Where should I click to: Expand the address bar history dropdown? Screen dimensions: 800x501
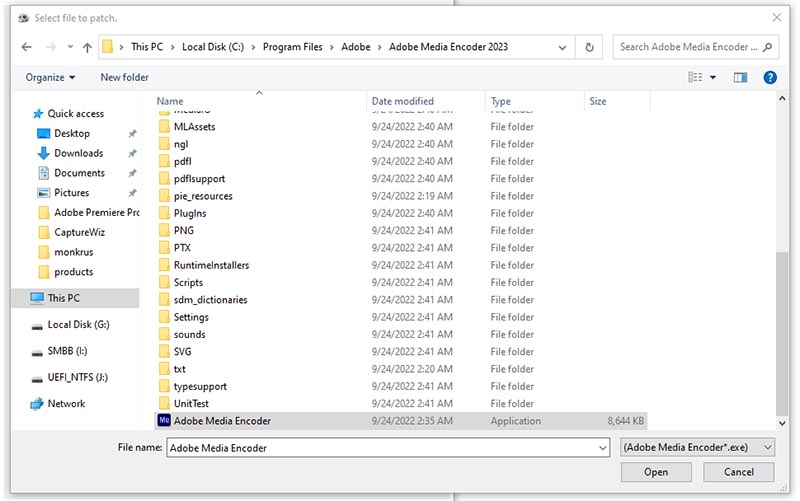click(x=562, y=47)
